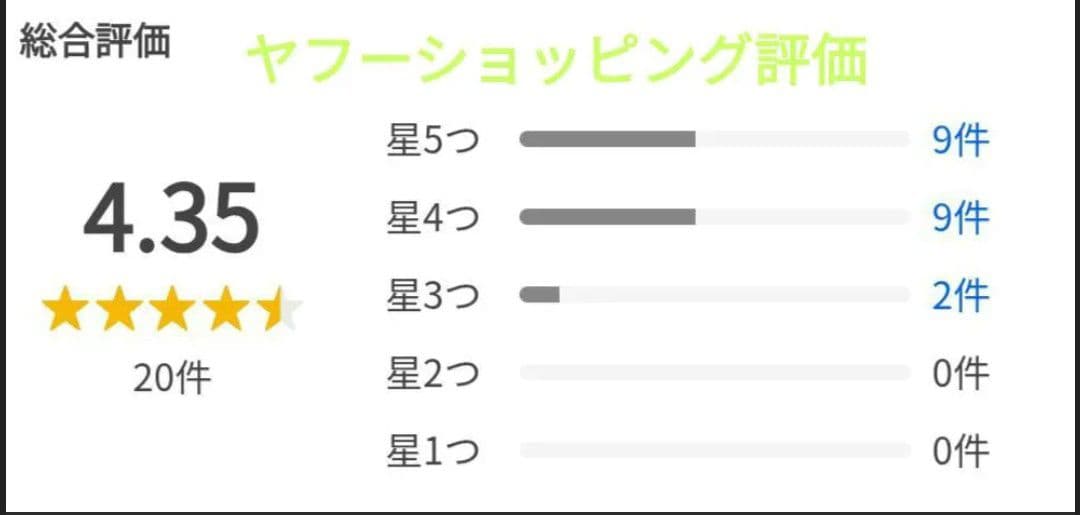Click the 星5つ rating bar
Screen dimensions: 1080x515
pyautogui.click(x=714, y=139)
